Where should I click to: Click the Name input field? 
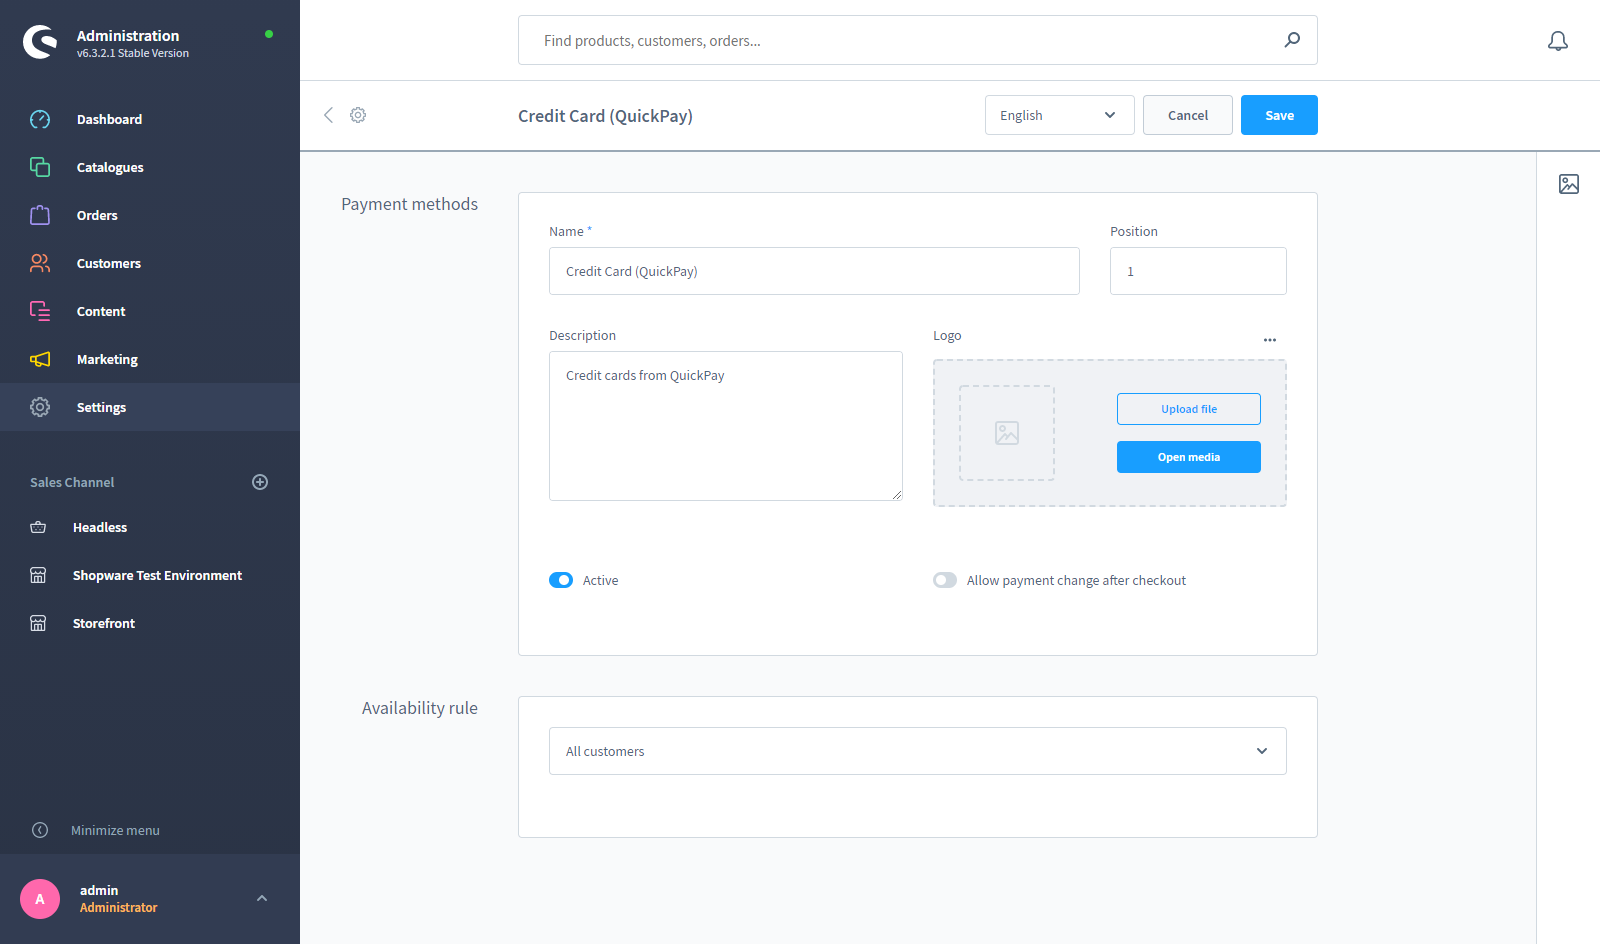(814, 271)
